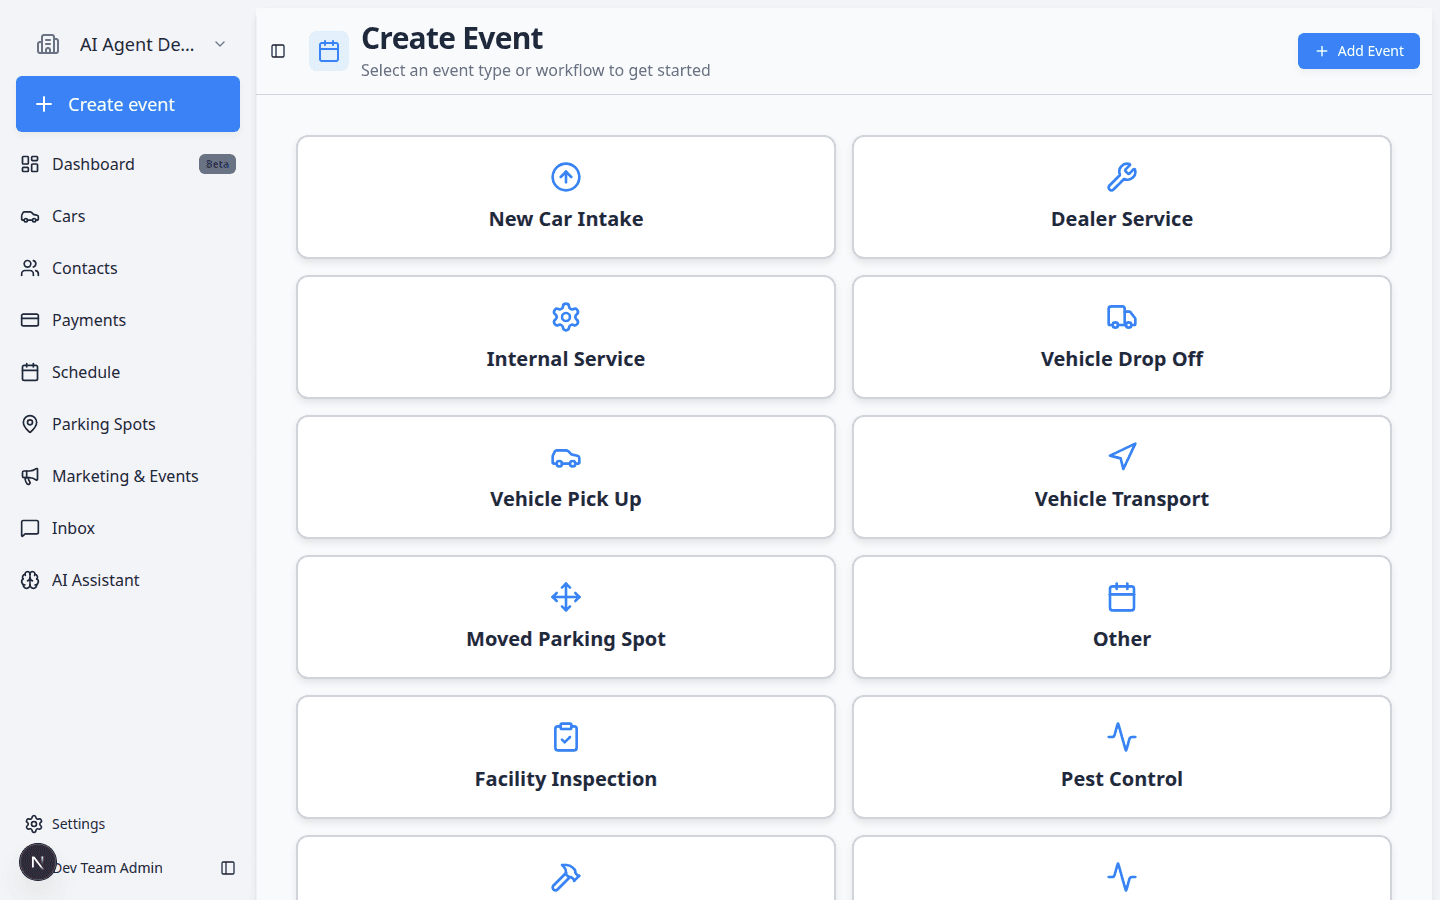The height and width of the screenshot is (900, 1440).
Task: Click the pulse icon on the bottom right card
Action: click(x=1122, y=877)
